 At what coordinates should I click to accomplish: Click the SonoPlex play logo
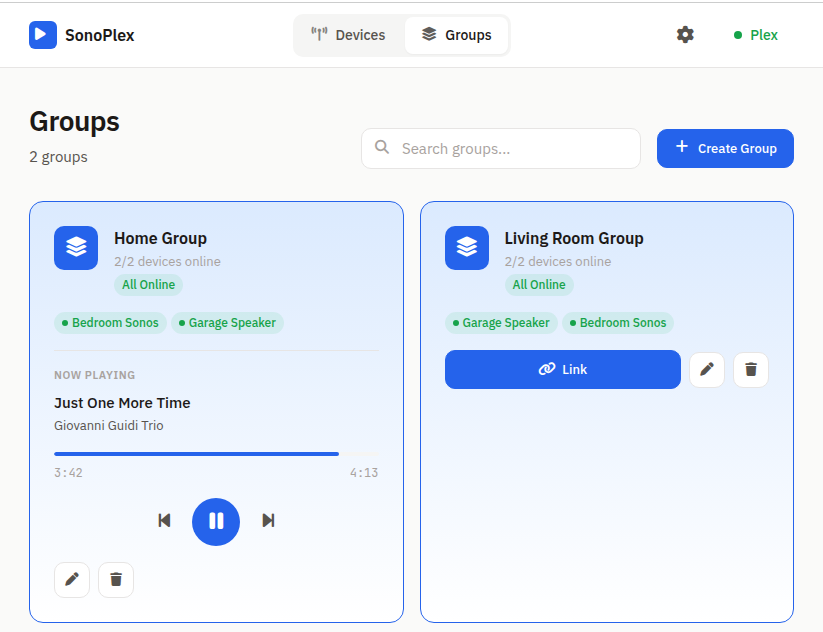coord(40,34)
